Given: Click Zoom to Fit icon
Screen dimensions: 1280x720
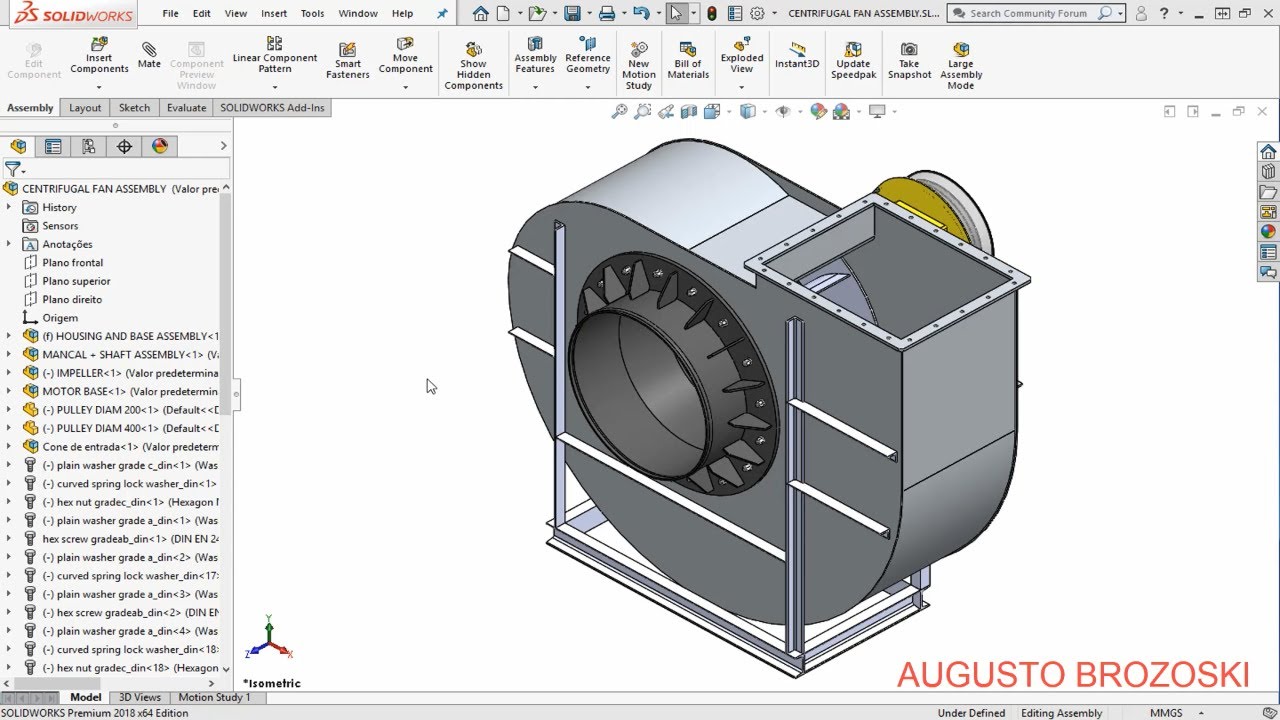Looking at the screenshot, I should 619,112.
